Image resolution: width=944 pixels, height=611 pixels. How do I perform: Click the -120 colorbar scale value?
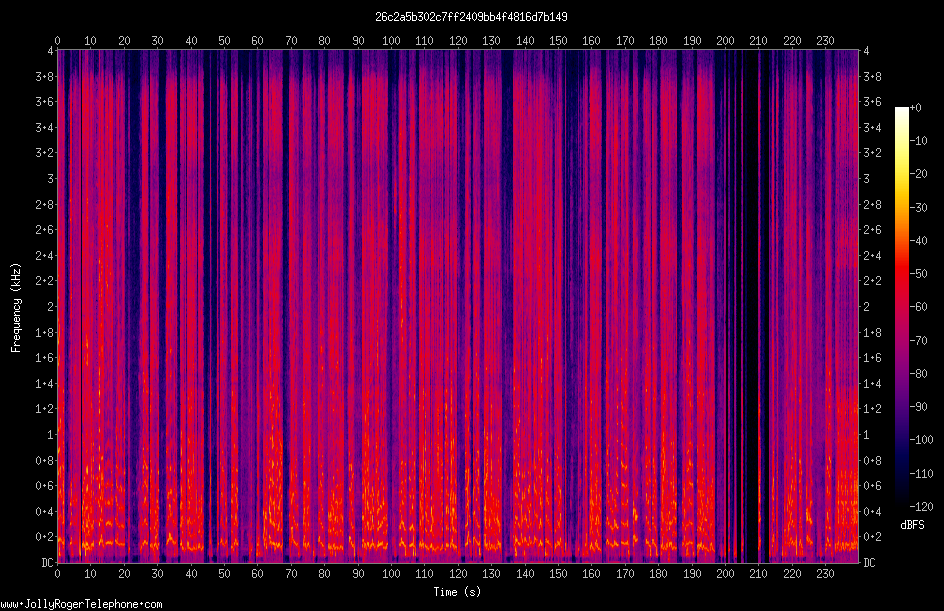[x=921, y=507]
